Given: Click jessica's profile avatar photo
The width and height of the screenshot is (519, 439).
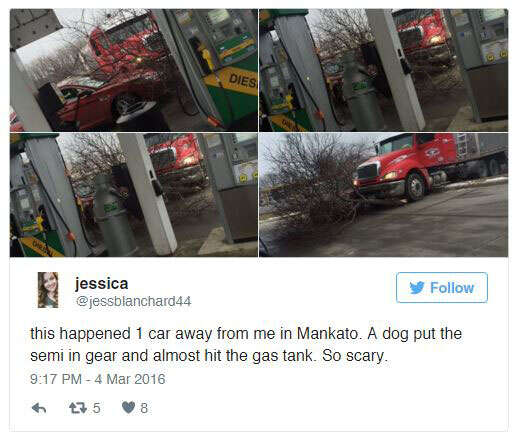Looking at the screenshot, I should (48, 290).
